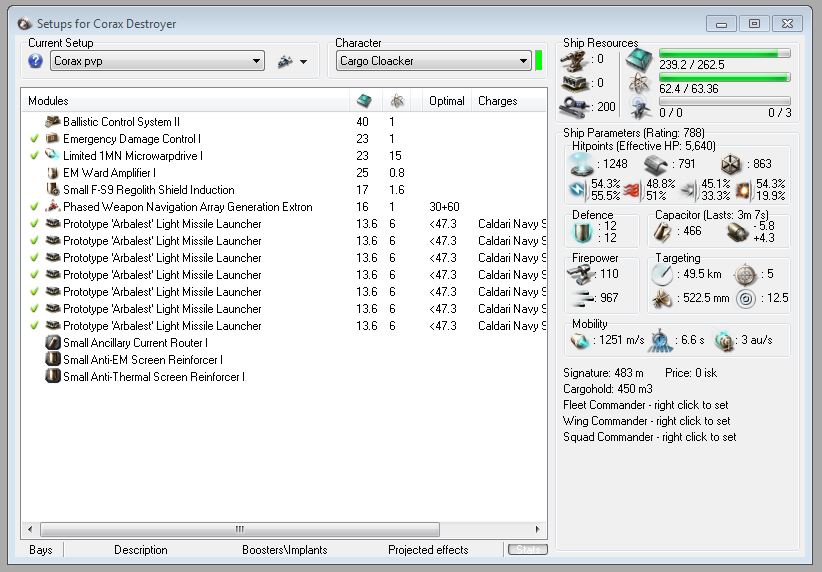The width and height of the screenshot is (822, 572).
Task: Toggle the Phased Weapon Navigation Array checkmark
Action: click(34, 207)
